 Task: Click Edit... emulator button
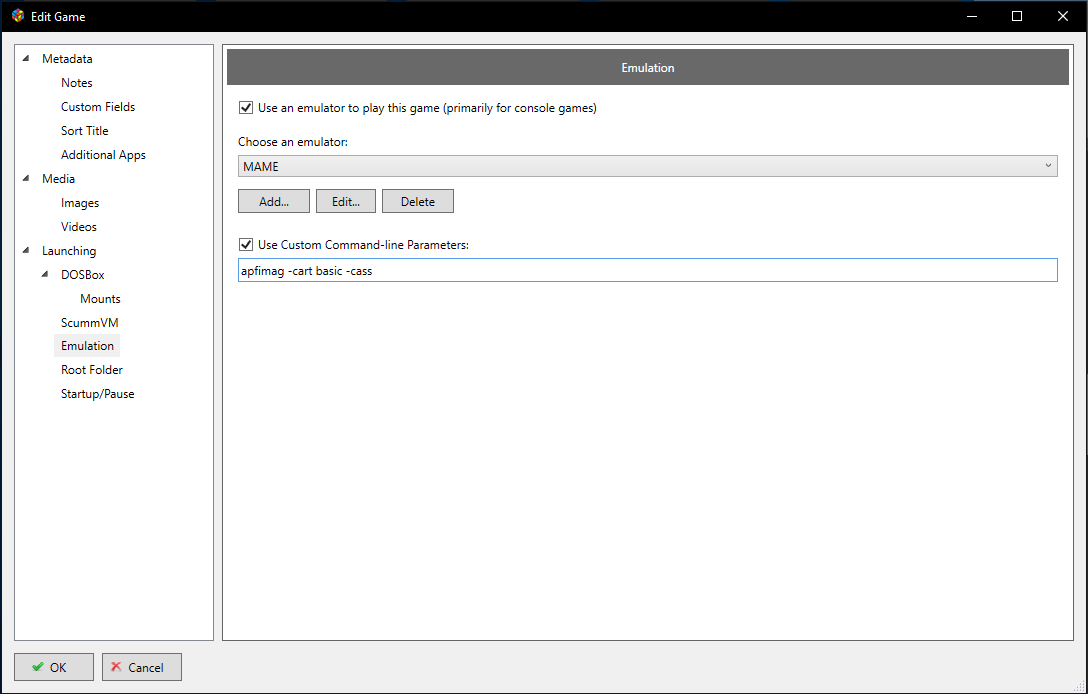(346, 201)
